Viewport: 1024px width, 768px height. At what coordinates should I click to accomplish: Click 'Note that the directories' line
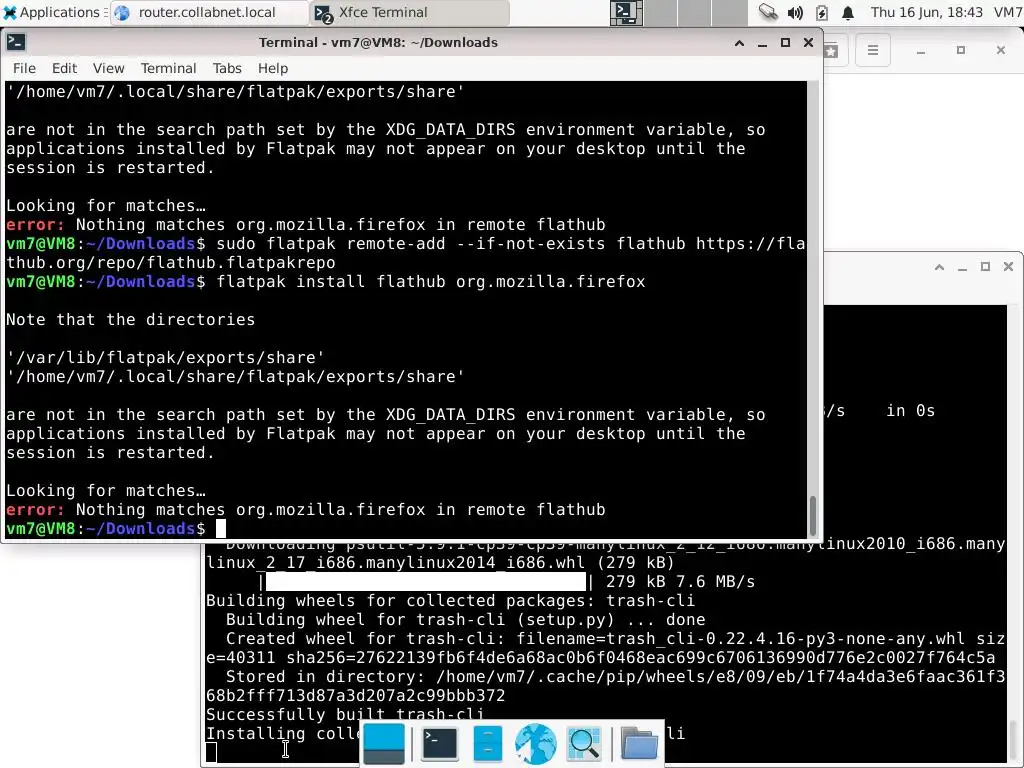tap(131, 319)
